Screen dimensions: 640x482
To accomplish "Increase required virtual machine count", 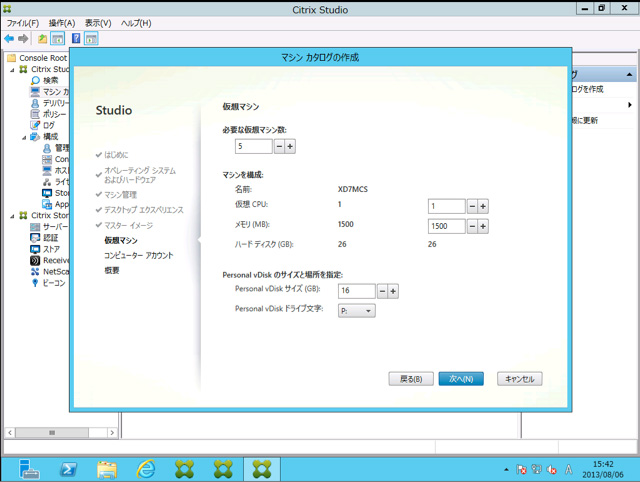I will pos(290,146).
